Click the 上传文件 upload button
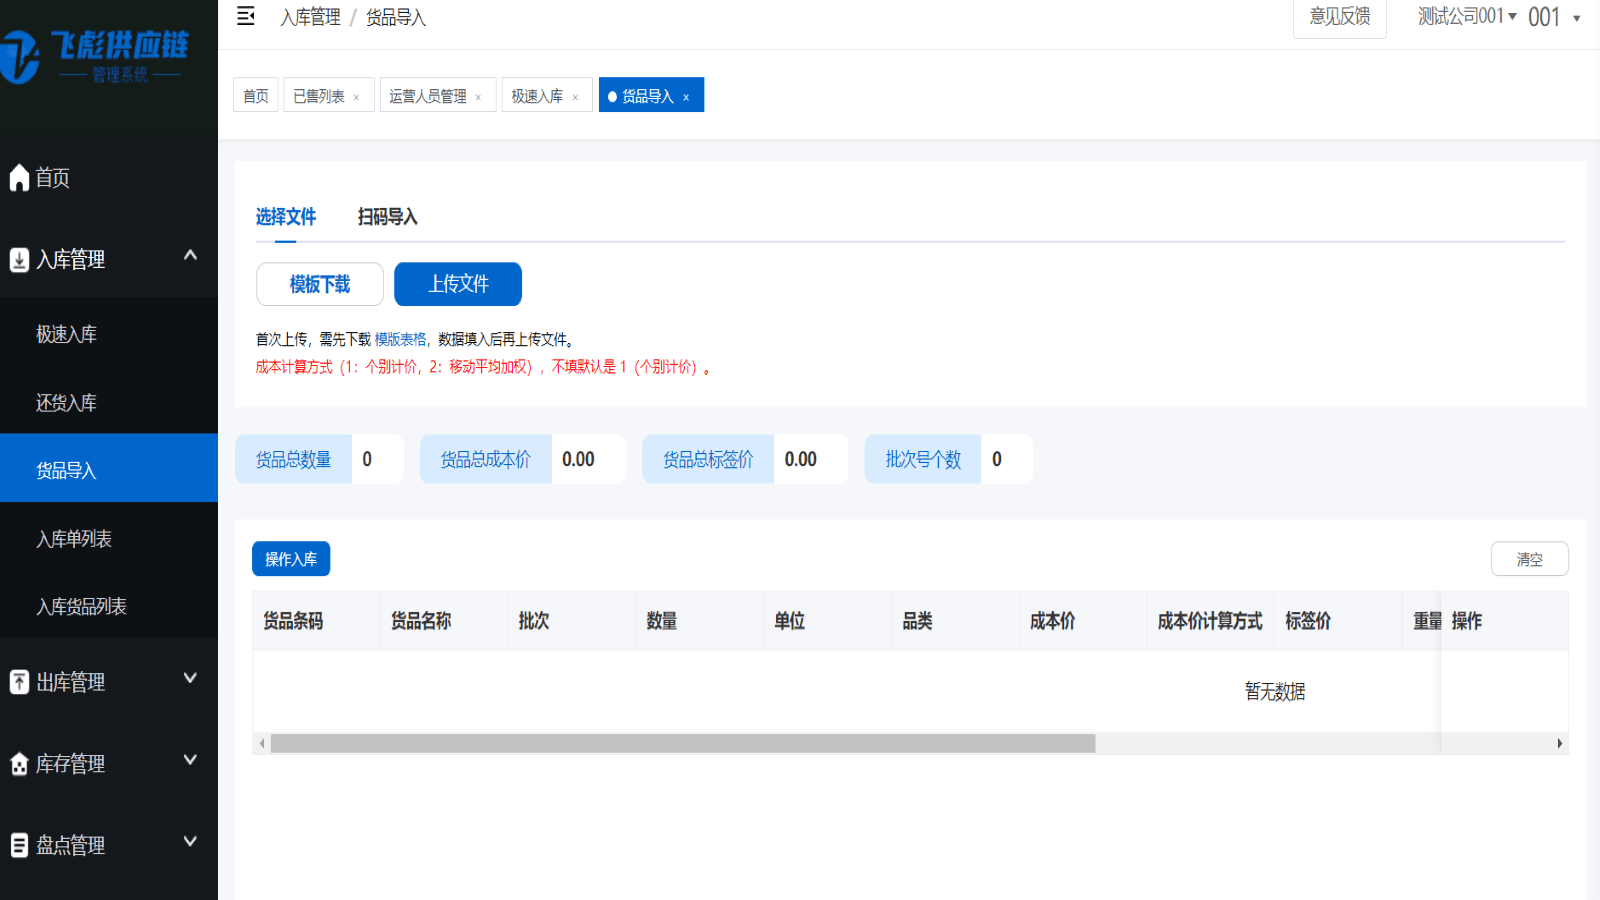 457,284
